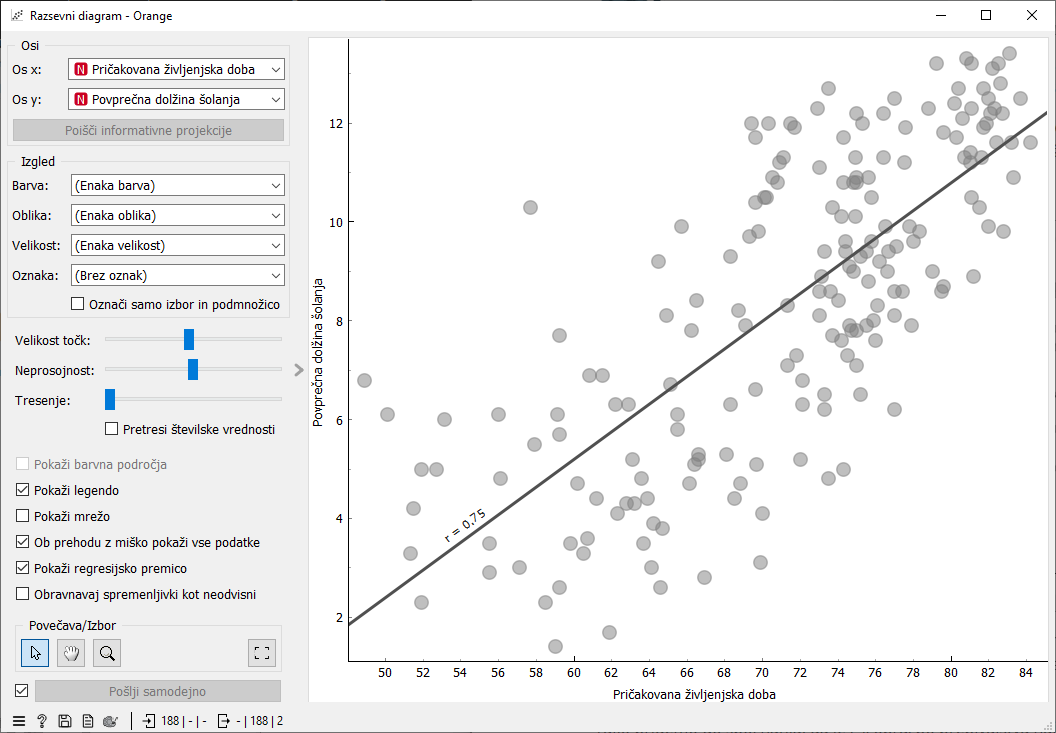The image size is (1056, 733).
Task: Enable Pokaži mrežo checkbox
Action: [23, 517]
